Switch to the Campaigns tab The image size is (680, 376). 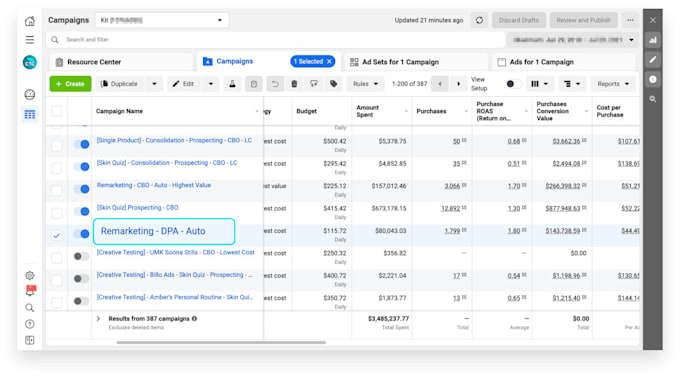tap(235, 62)
